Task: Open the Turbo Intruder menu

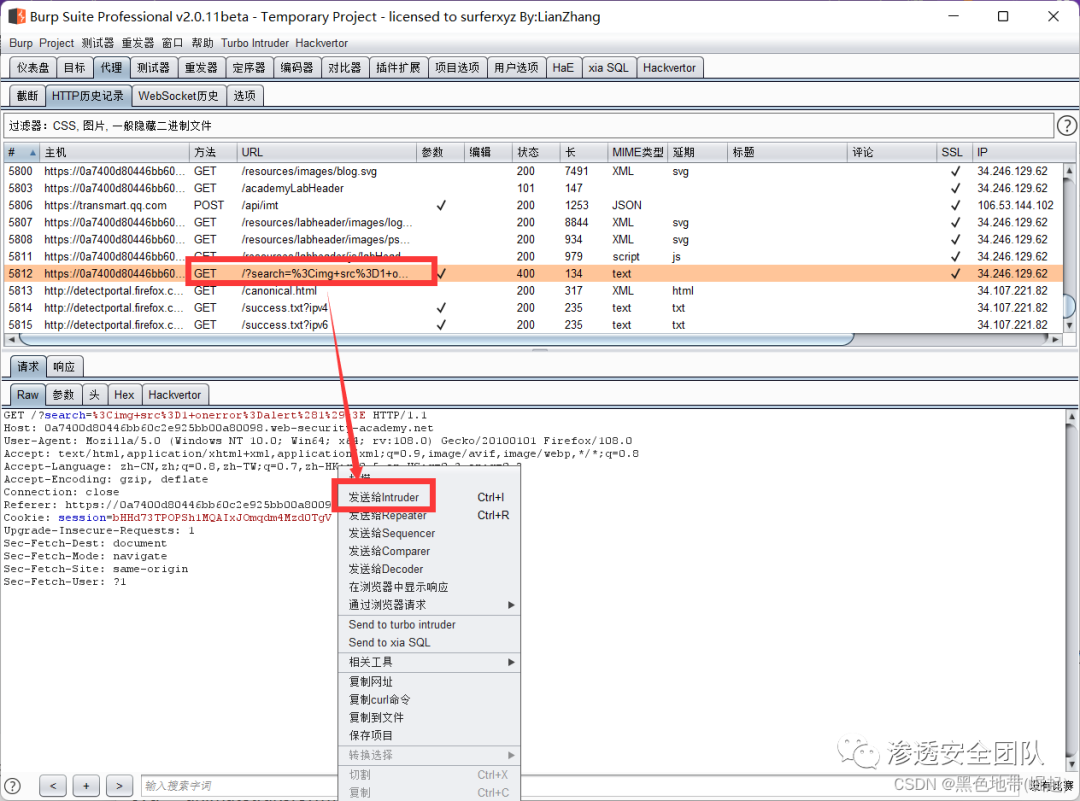Action: click(255, 43)
